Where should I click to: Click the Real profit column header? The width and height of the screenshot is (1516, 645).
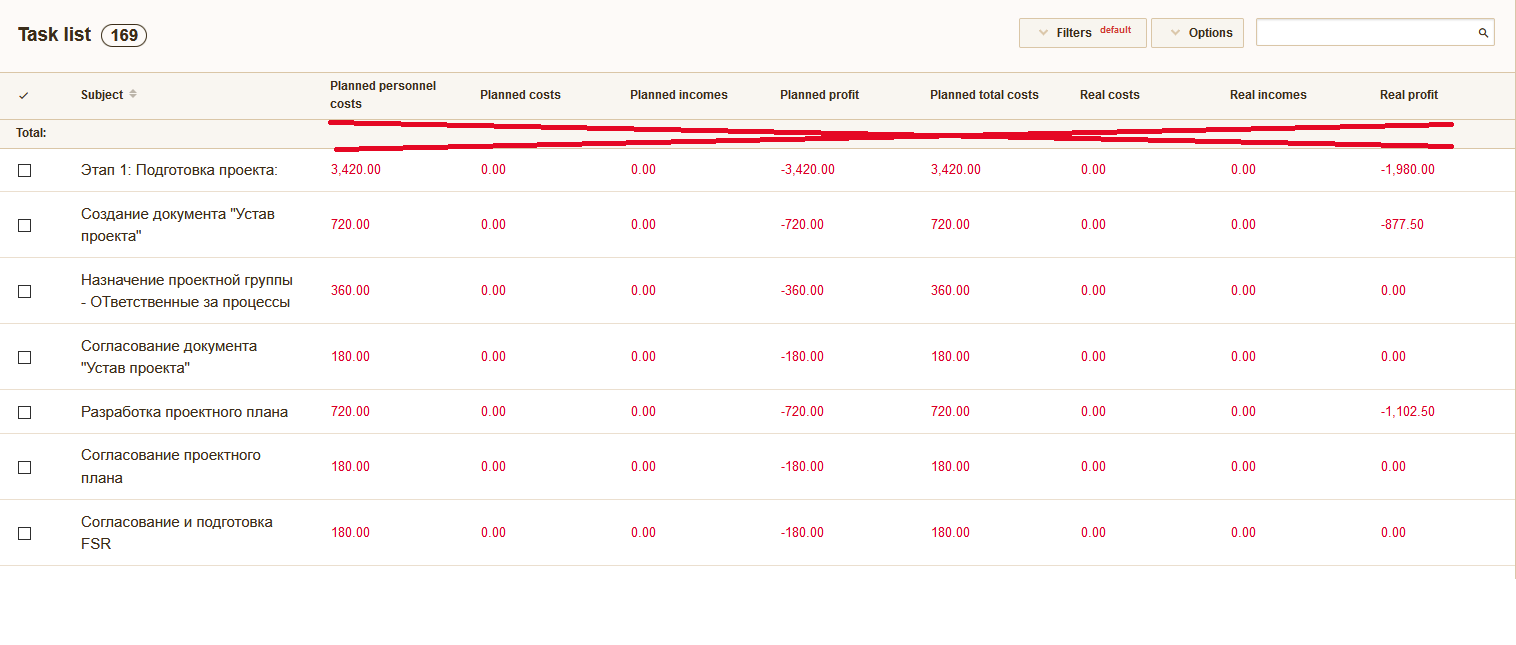[x=1409, y=95]
